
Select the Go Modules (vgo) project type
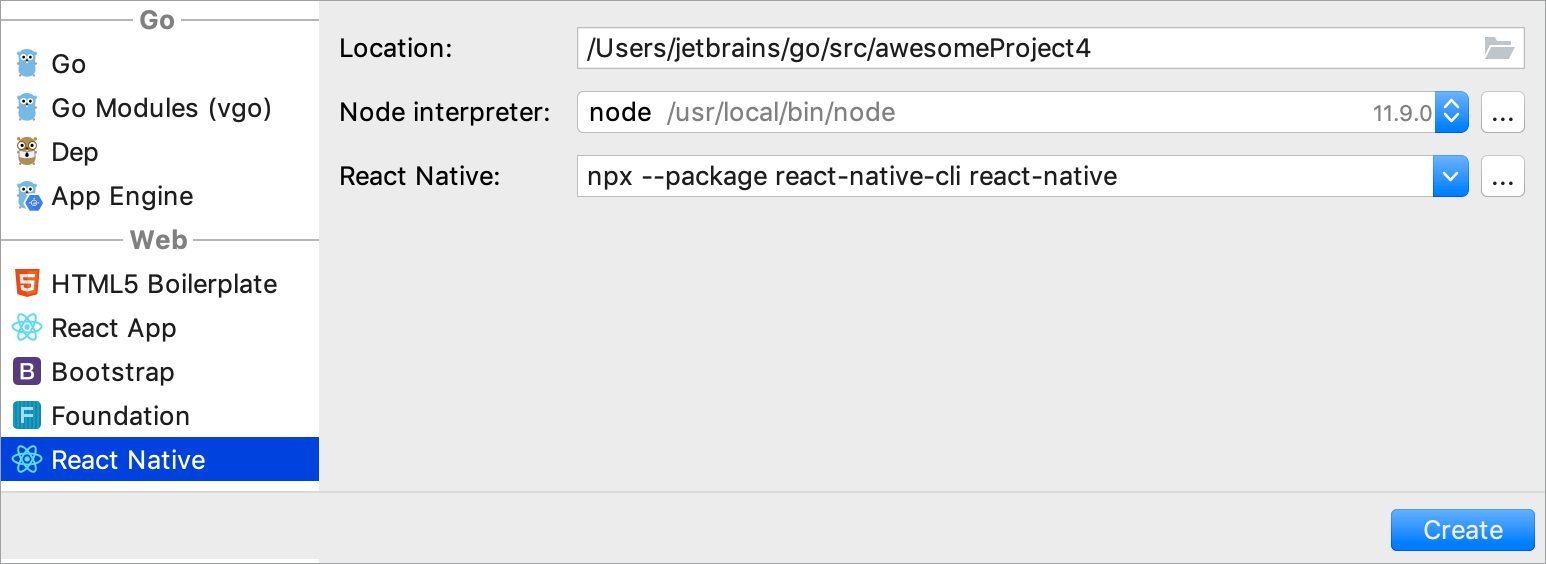tap(161, 108)
